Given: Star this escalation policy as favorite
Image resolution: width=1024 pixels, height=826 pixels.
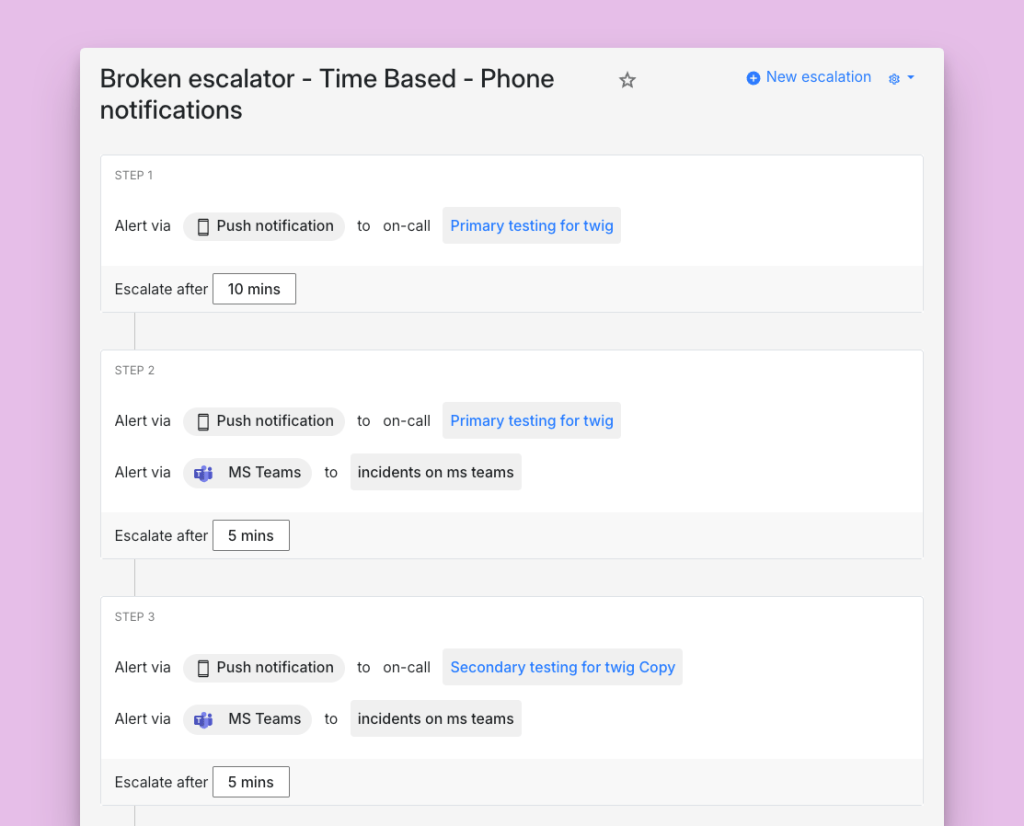Looking at the screenshot, I should pyautogui.click(x=627, y=80).
